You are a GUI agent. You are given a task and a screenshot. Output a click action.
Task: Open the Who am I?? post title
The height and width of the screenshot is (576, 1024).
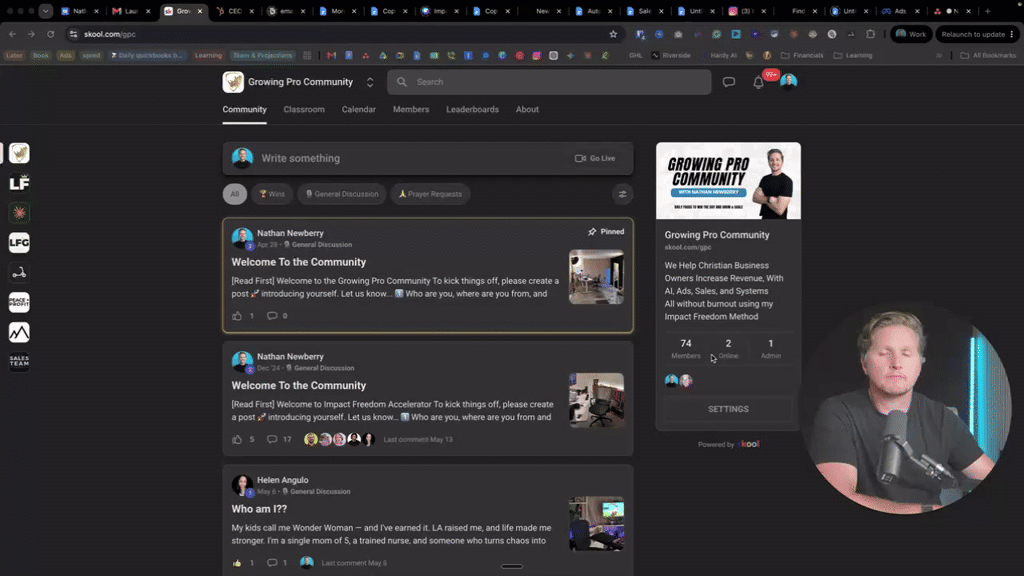click(259, 509)
